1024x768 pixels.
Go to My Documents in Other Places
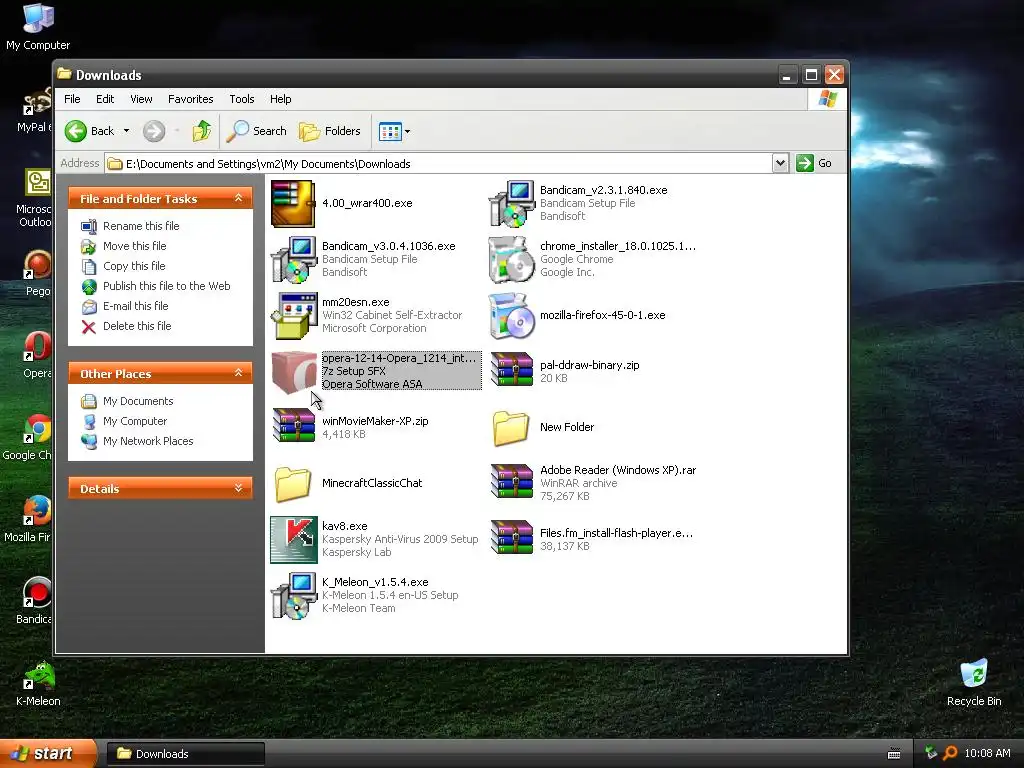[138, 402]
